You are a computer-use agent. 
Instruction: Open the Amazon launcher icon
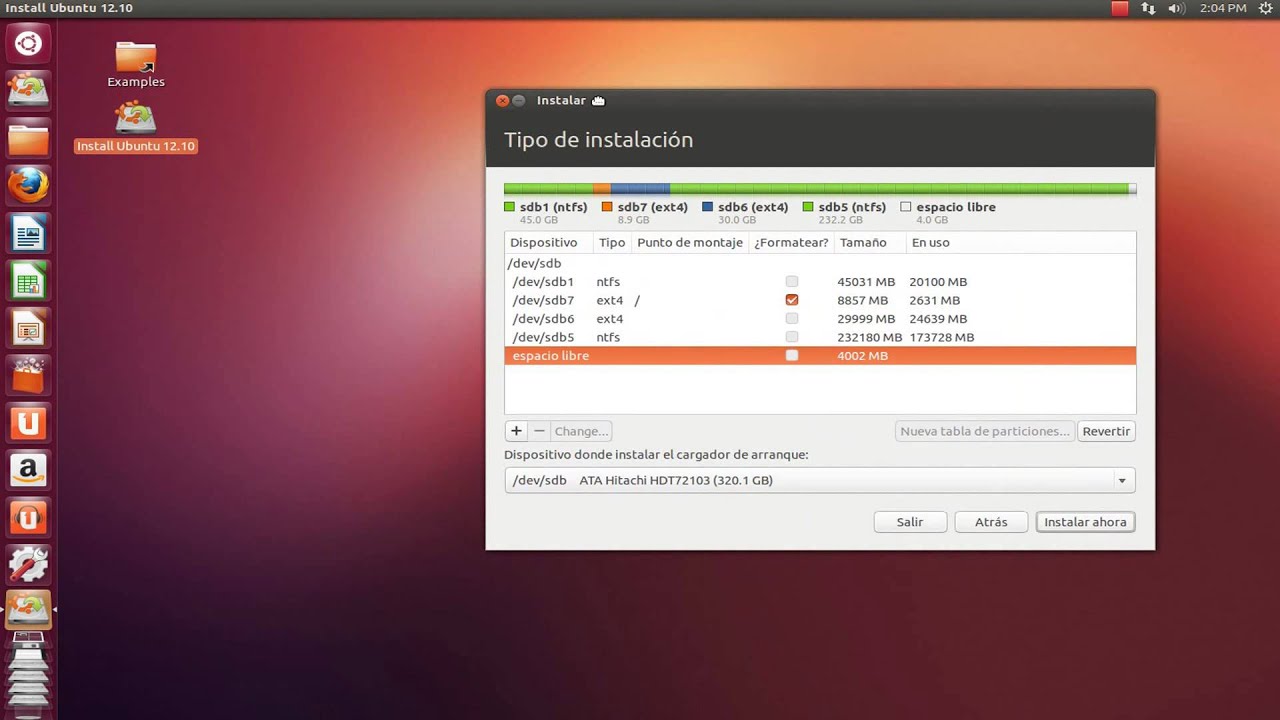tap(28, 470)
